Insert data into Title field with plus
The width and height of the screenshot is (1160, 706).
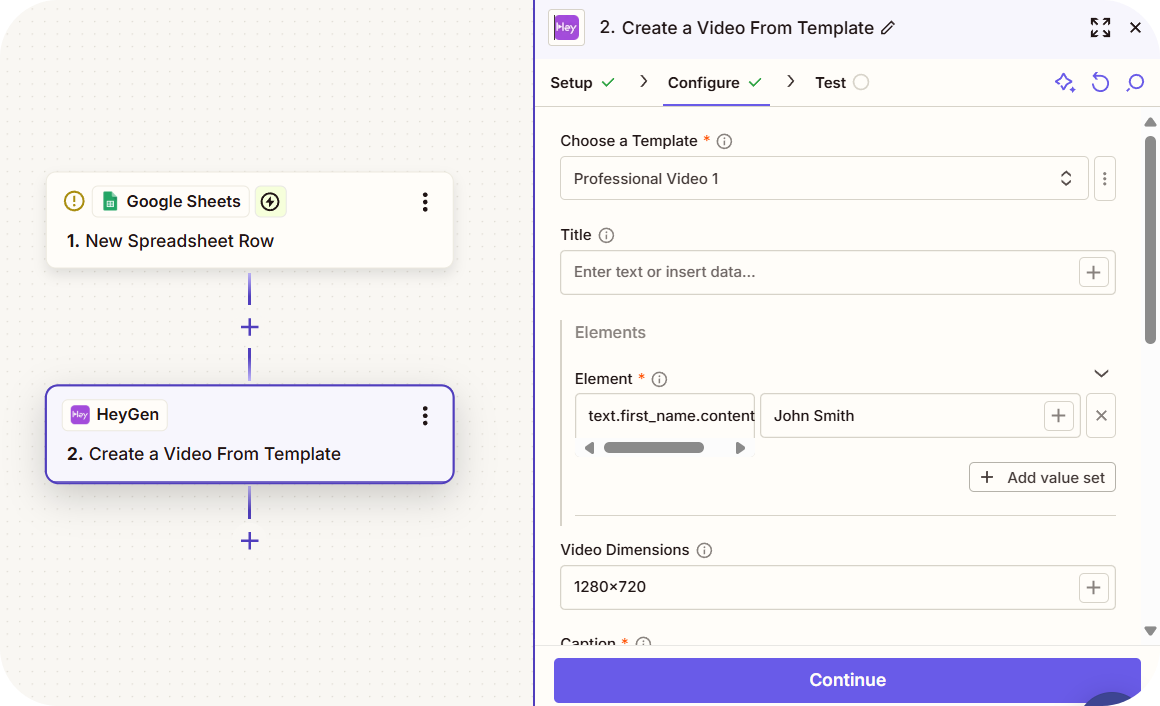point(1093,272)
